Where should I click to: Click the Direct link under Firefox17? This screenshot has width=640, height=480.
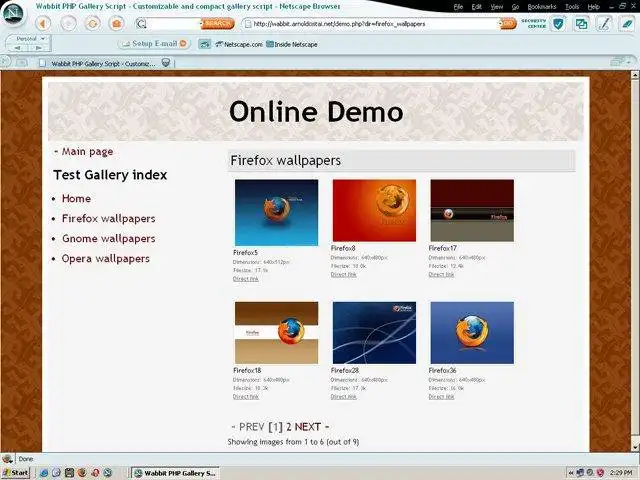441,274
